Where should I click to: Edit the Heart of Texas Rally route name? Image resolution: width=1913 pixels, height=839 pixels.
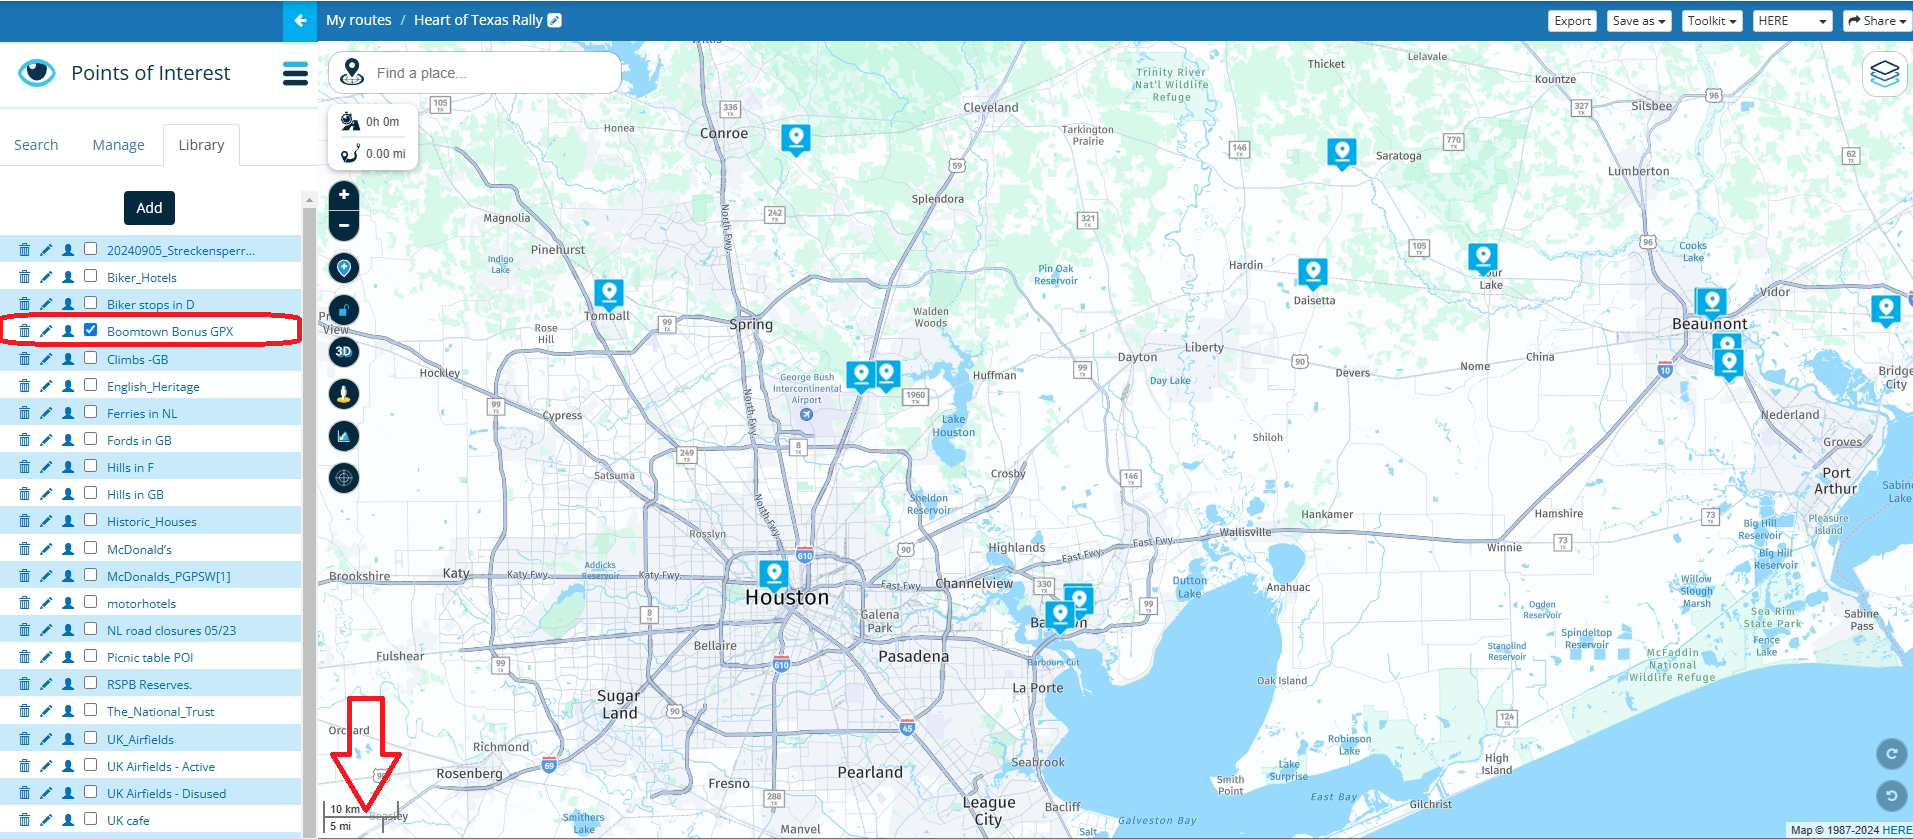coord(555,20)
